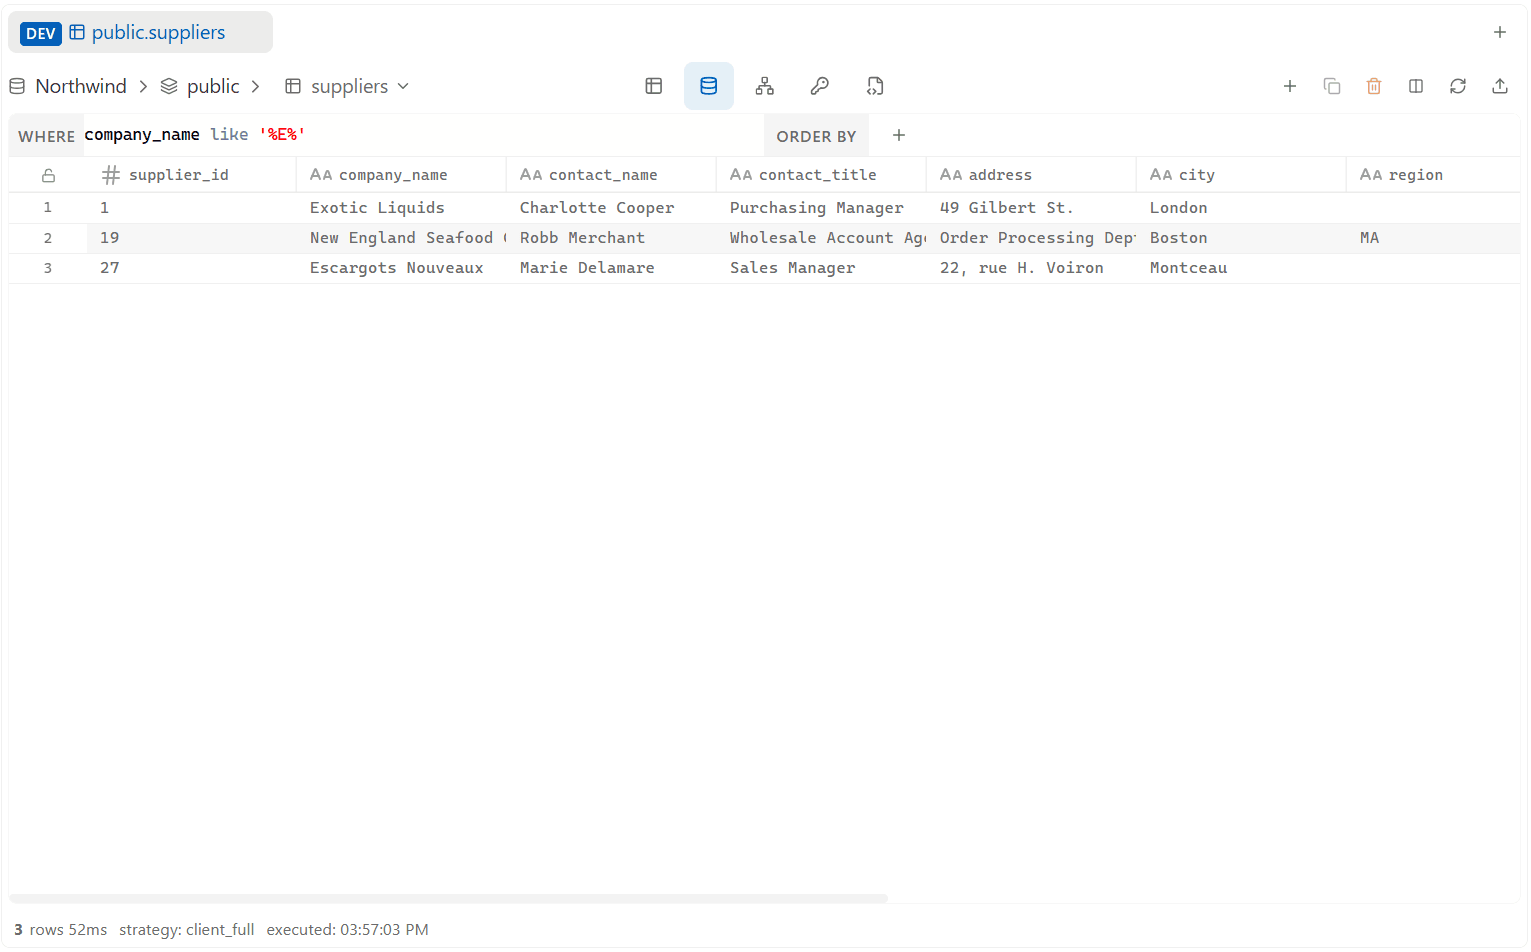Select the Sales Manager cell
Image resolution: width=1531 pixels, height=952 pixels.
[x=821, y=268]
